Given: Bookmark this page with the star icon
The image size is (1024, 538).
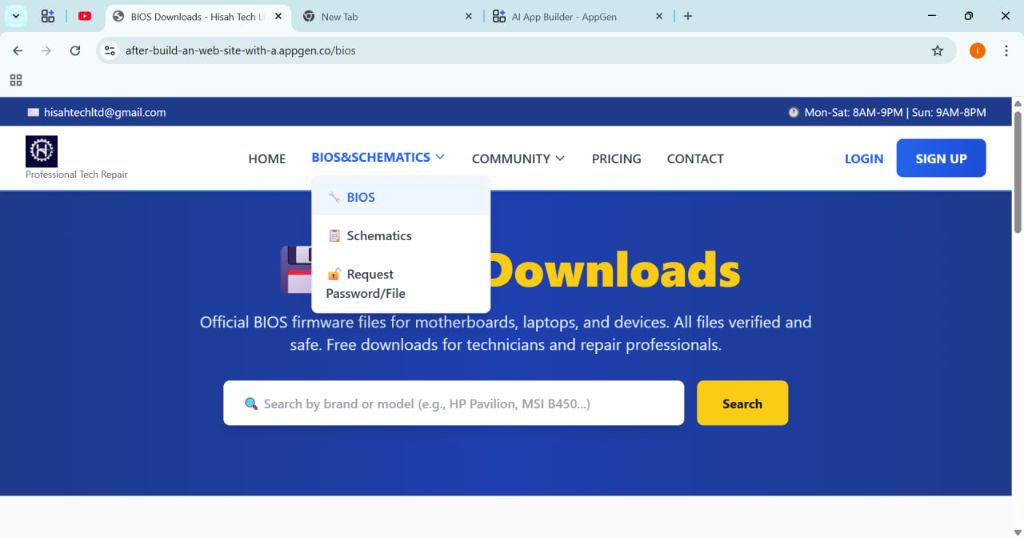Looking at the screenshot, I should [937, 50].
